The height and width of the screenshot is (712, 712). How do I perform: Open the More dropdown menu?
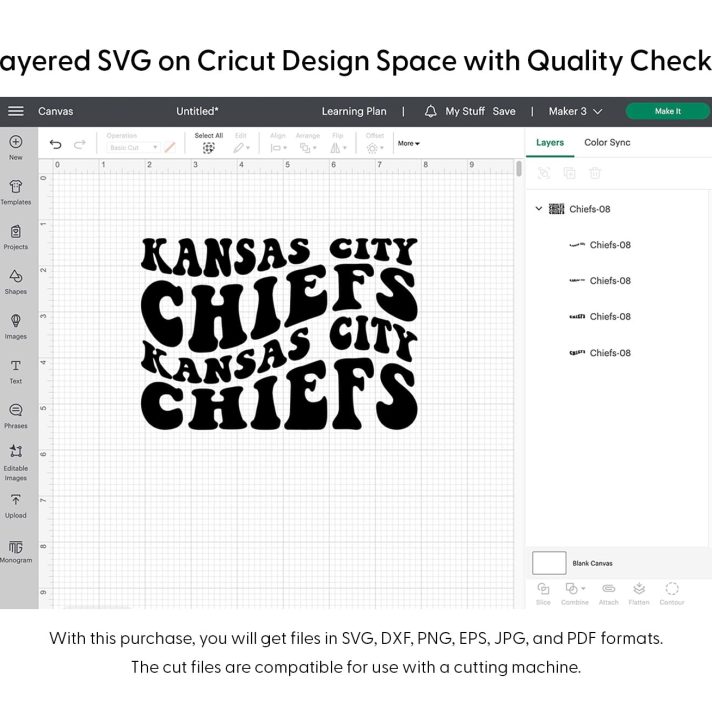pyautogui.click(x=409, y=143)
